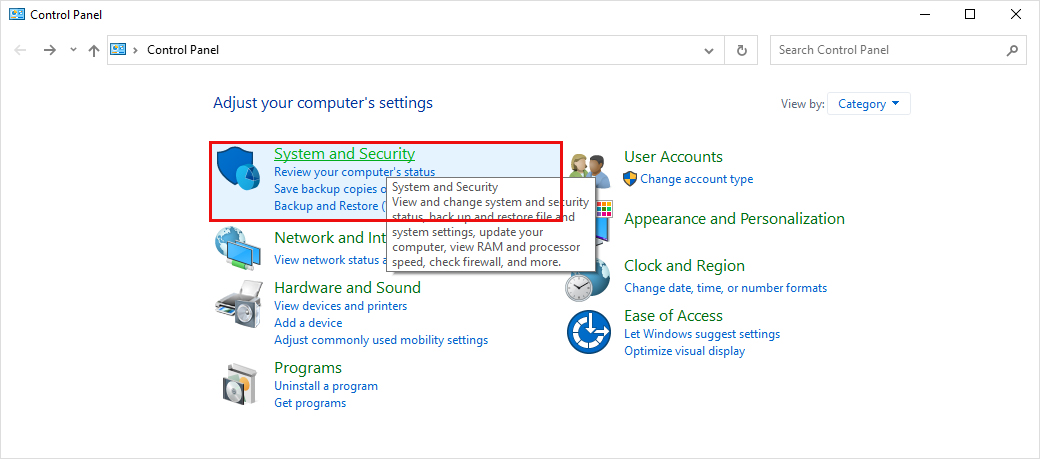Click View network status link
This screenshot has width=1040, height=459.
coord(330,260)
